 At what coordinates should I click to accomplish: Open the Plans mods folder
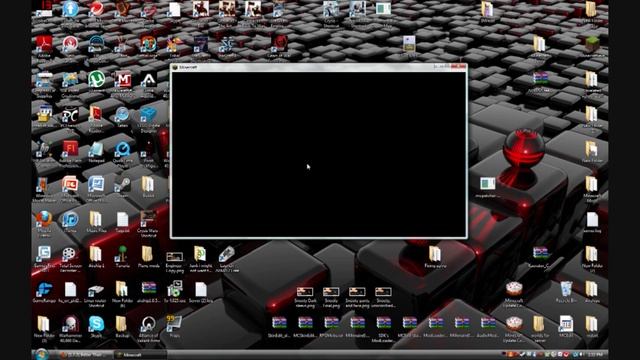148,254
